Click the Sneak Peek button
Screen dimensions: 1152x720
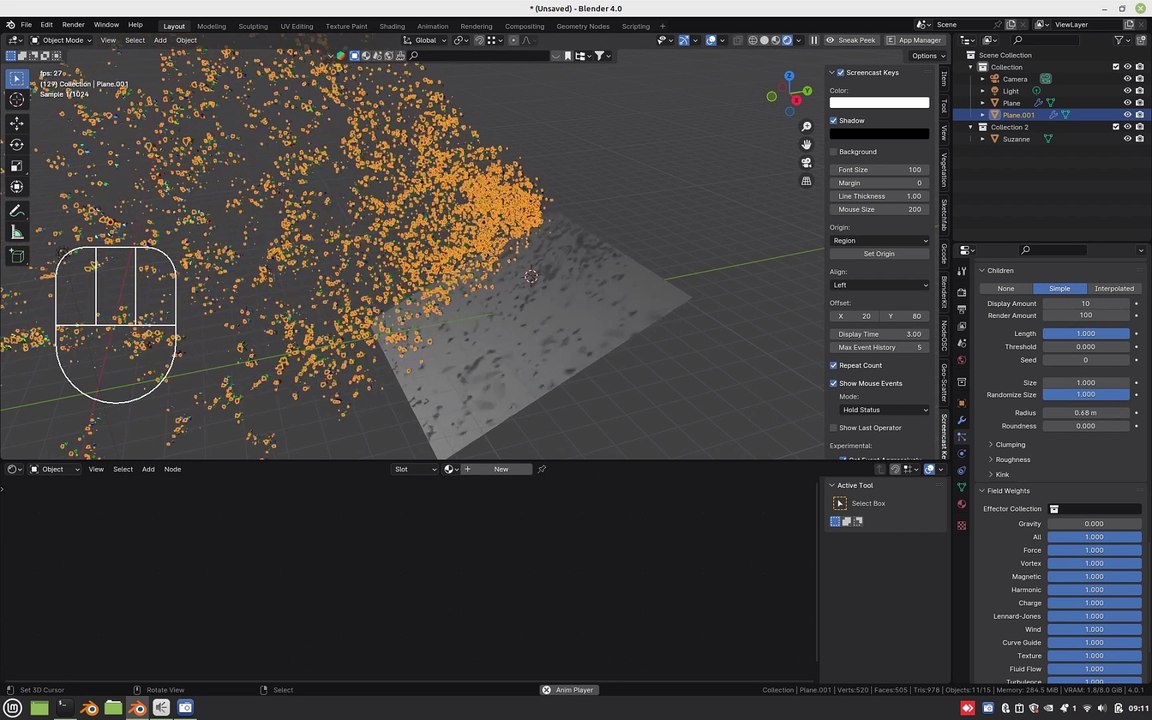point(850,40)
